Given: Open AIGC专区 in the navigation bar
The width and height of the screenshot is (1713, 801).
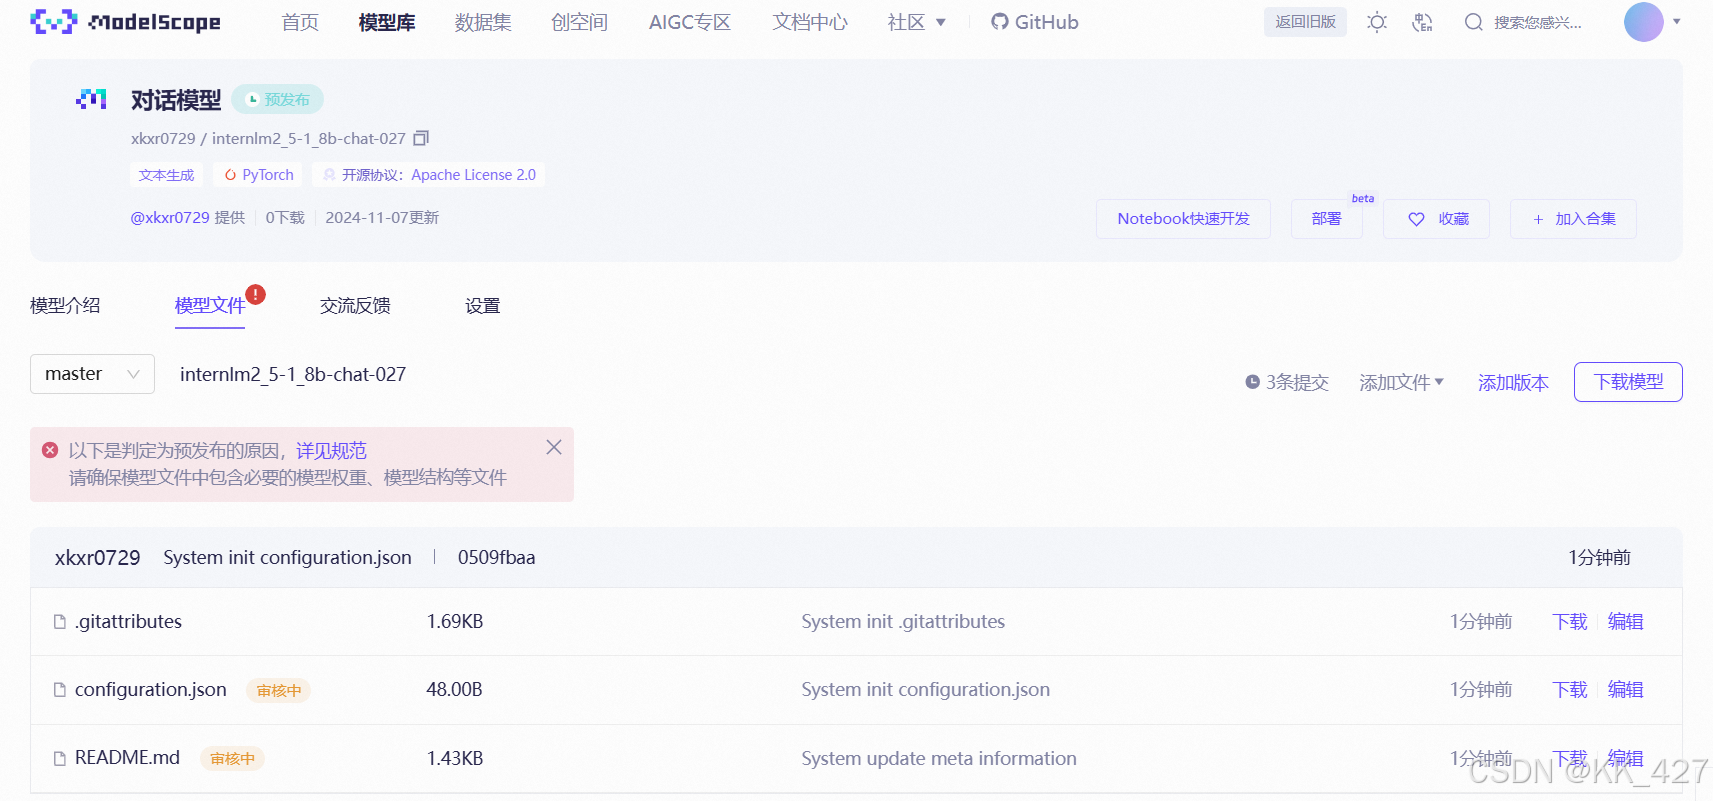Looking at the screenshot, I should coord(690,22).
